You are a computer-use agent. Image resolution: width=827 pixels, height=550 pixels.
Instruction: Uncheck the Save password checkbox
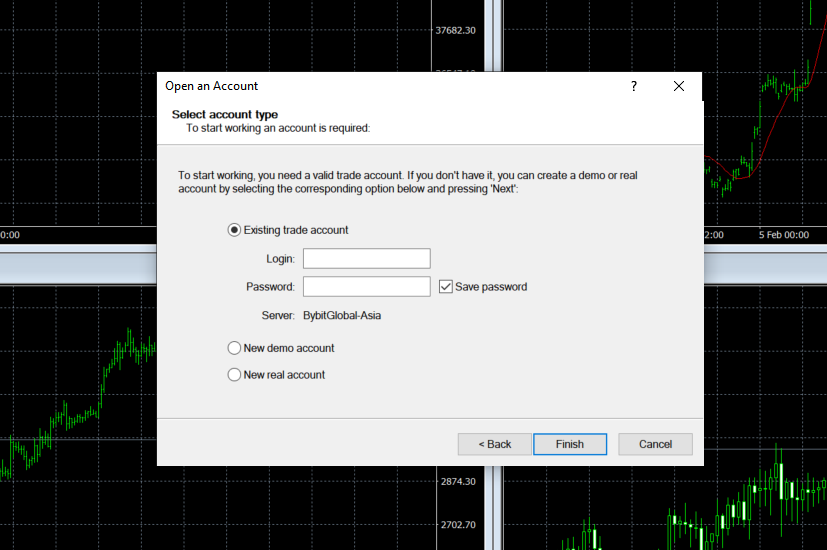point(447,287)
